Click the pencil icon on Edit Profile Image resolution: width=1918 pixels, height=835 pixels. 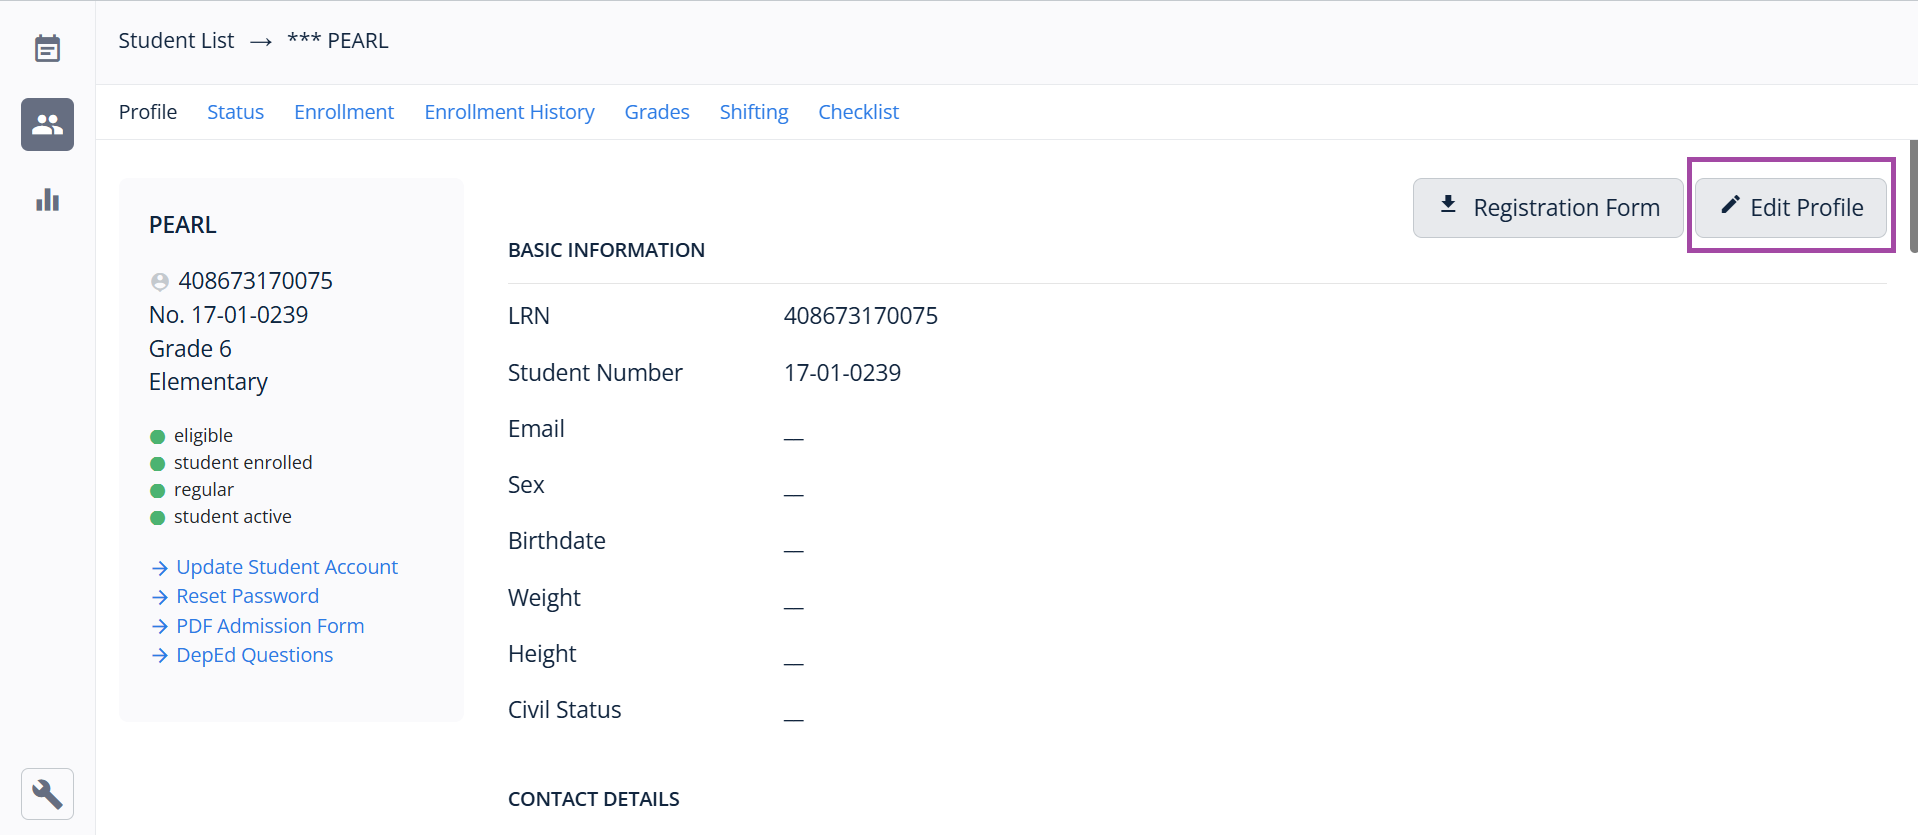point(1730,206)
